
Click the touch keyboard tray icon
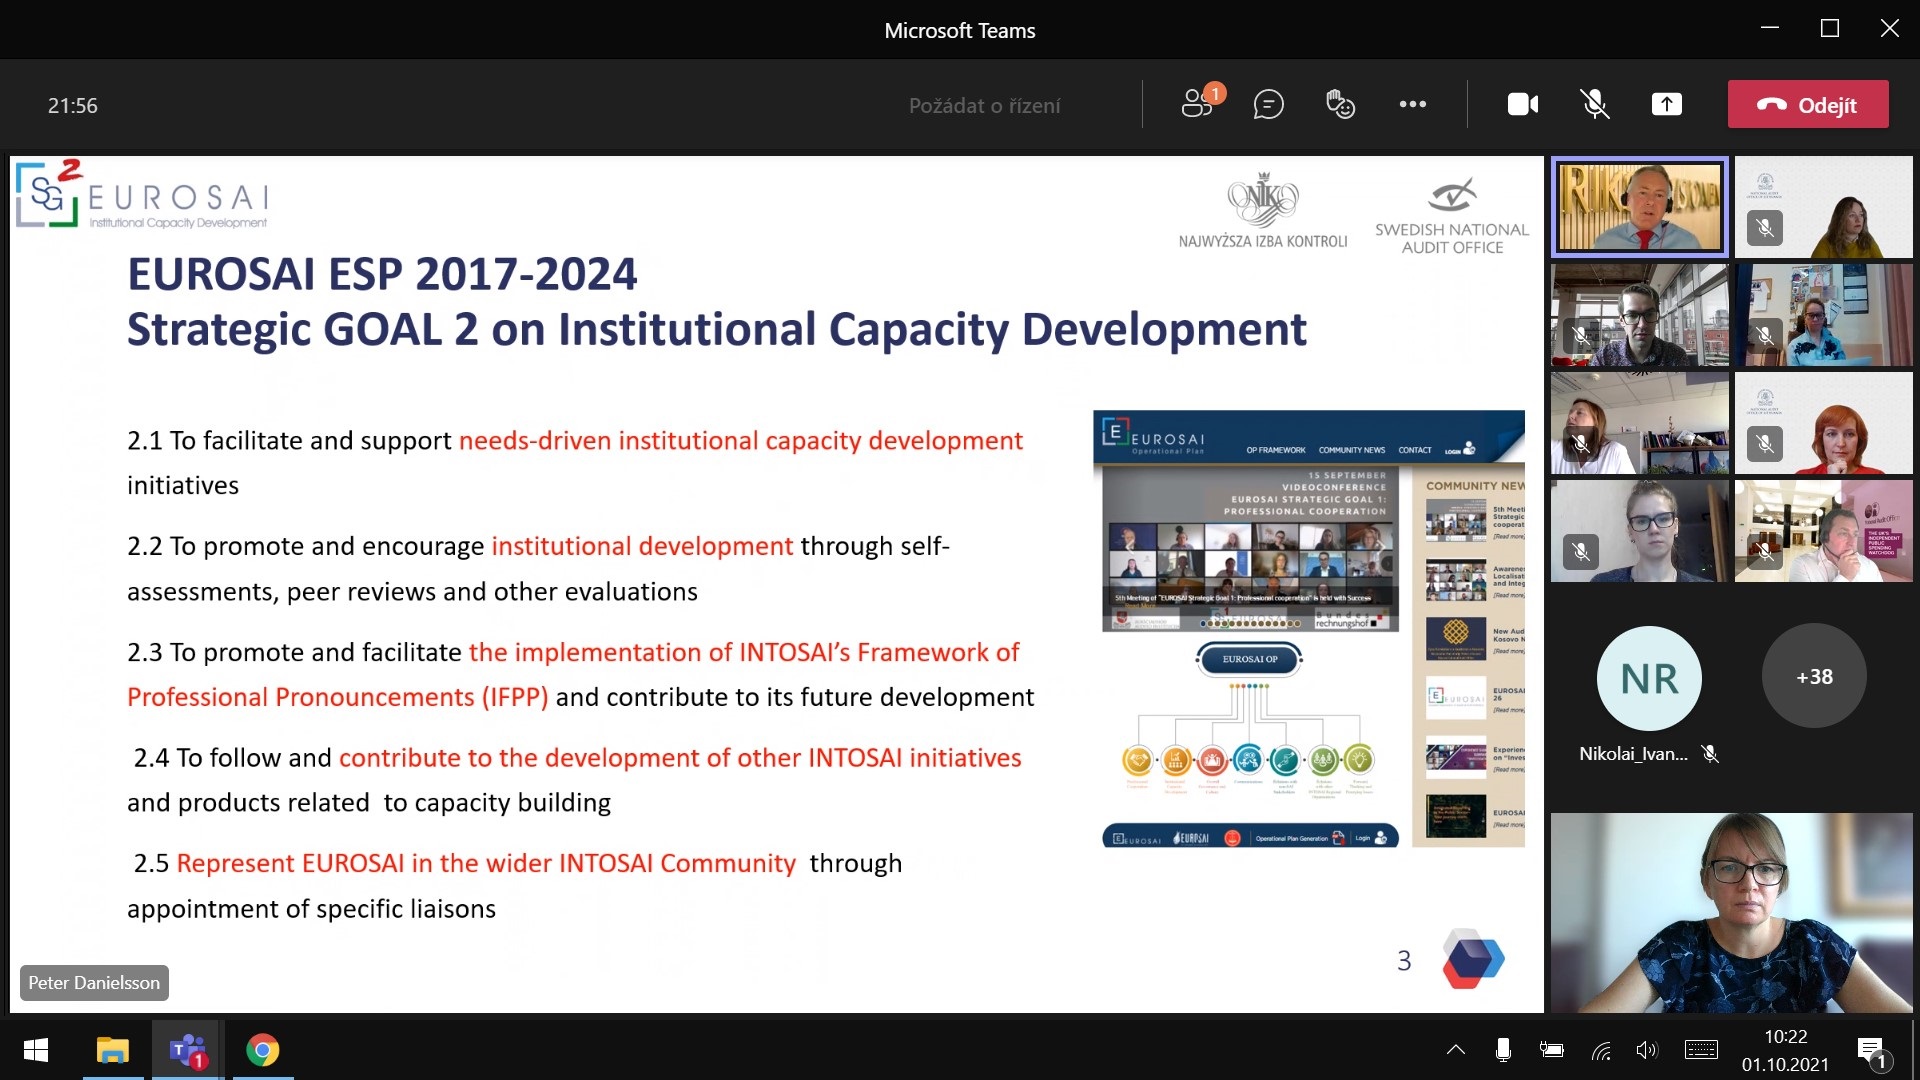[1701, 1050]
